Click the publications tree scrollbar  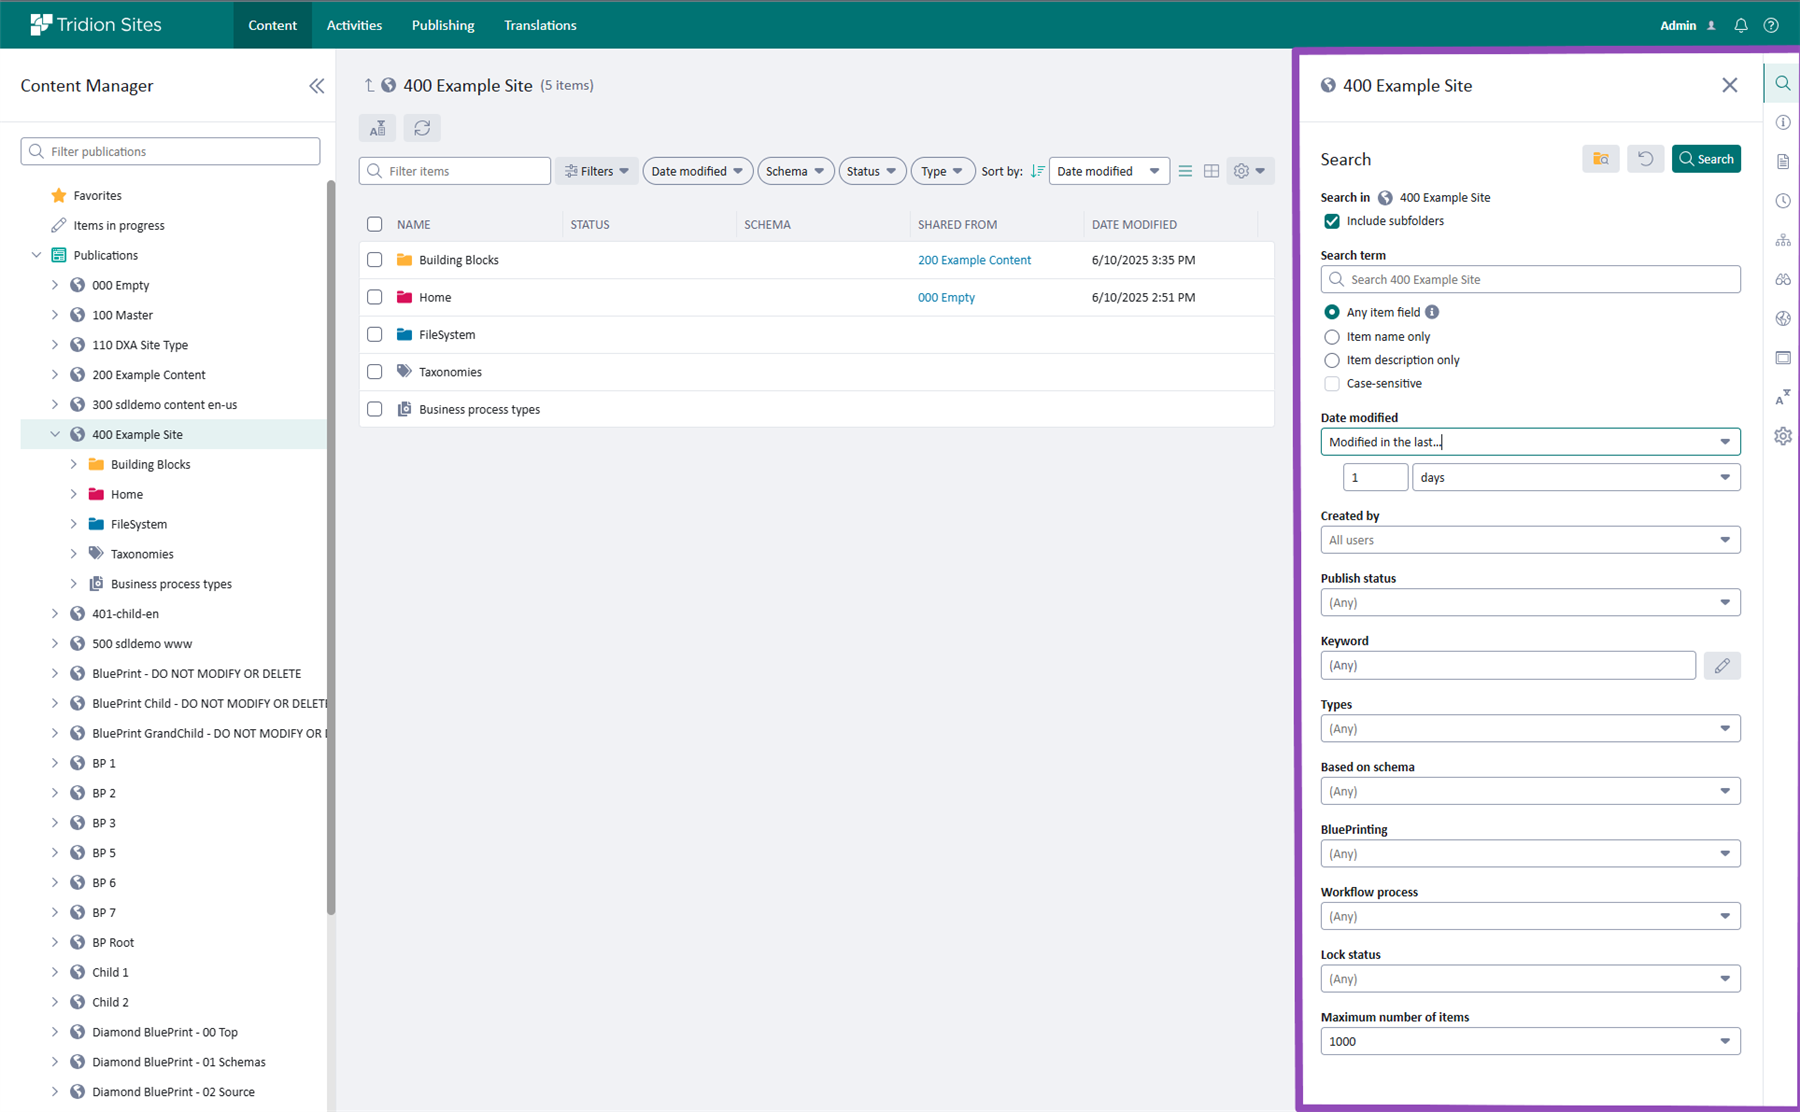pyautogui.click(x=331, y=547)
